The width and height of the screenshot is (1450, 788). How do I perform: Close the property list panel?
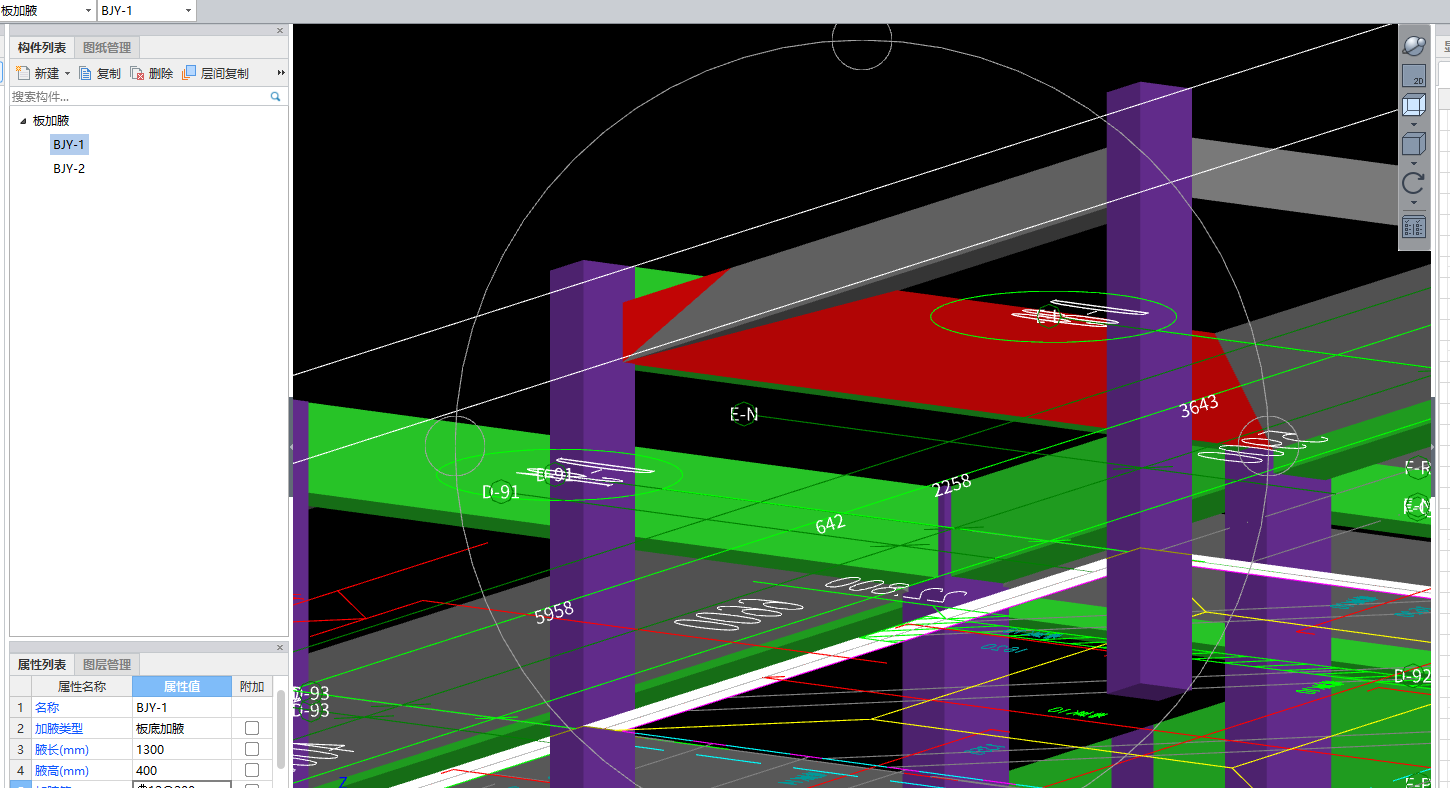click(x=280, y=647)
